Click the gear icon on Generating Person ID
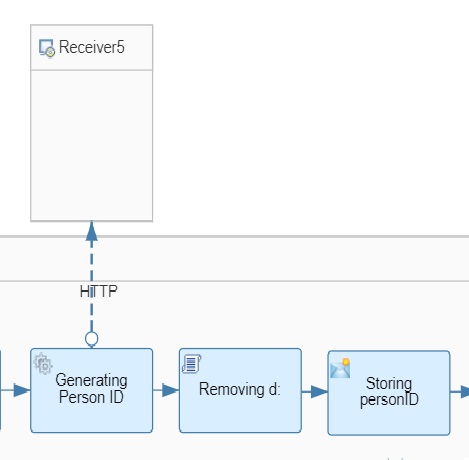This screenshot has height=460, width=469. click(43, 363)
